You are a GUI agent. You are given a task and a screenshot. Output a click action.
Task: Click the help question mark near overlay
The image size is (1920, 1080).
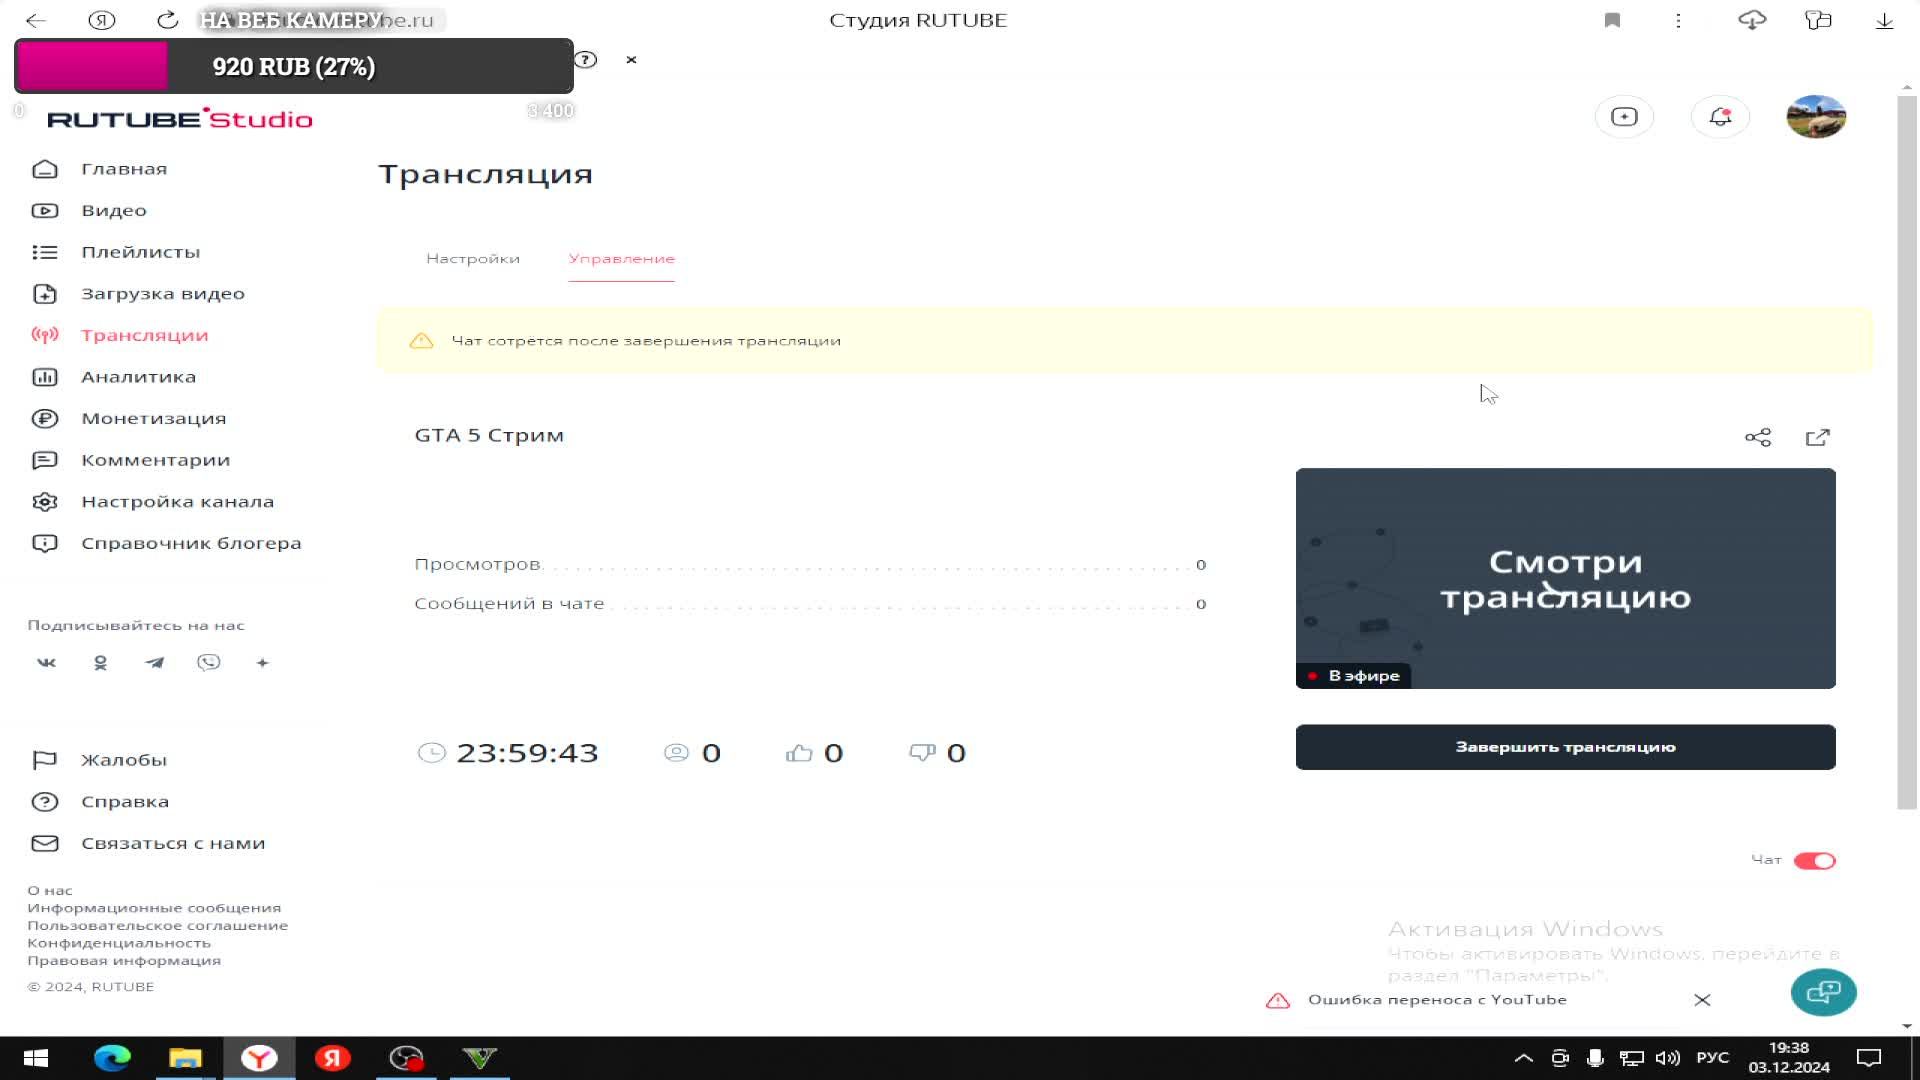pos(586,59)
